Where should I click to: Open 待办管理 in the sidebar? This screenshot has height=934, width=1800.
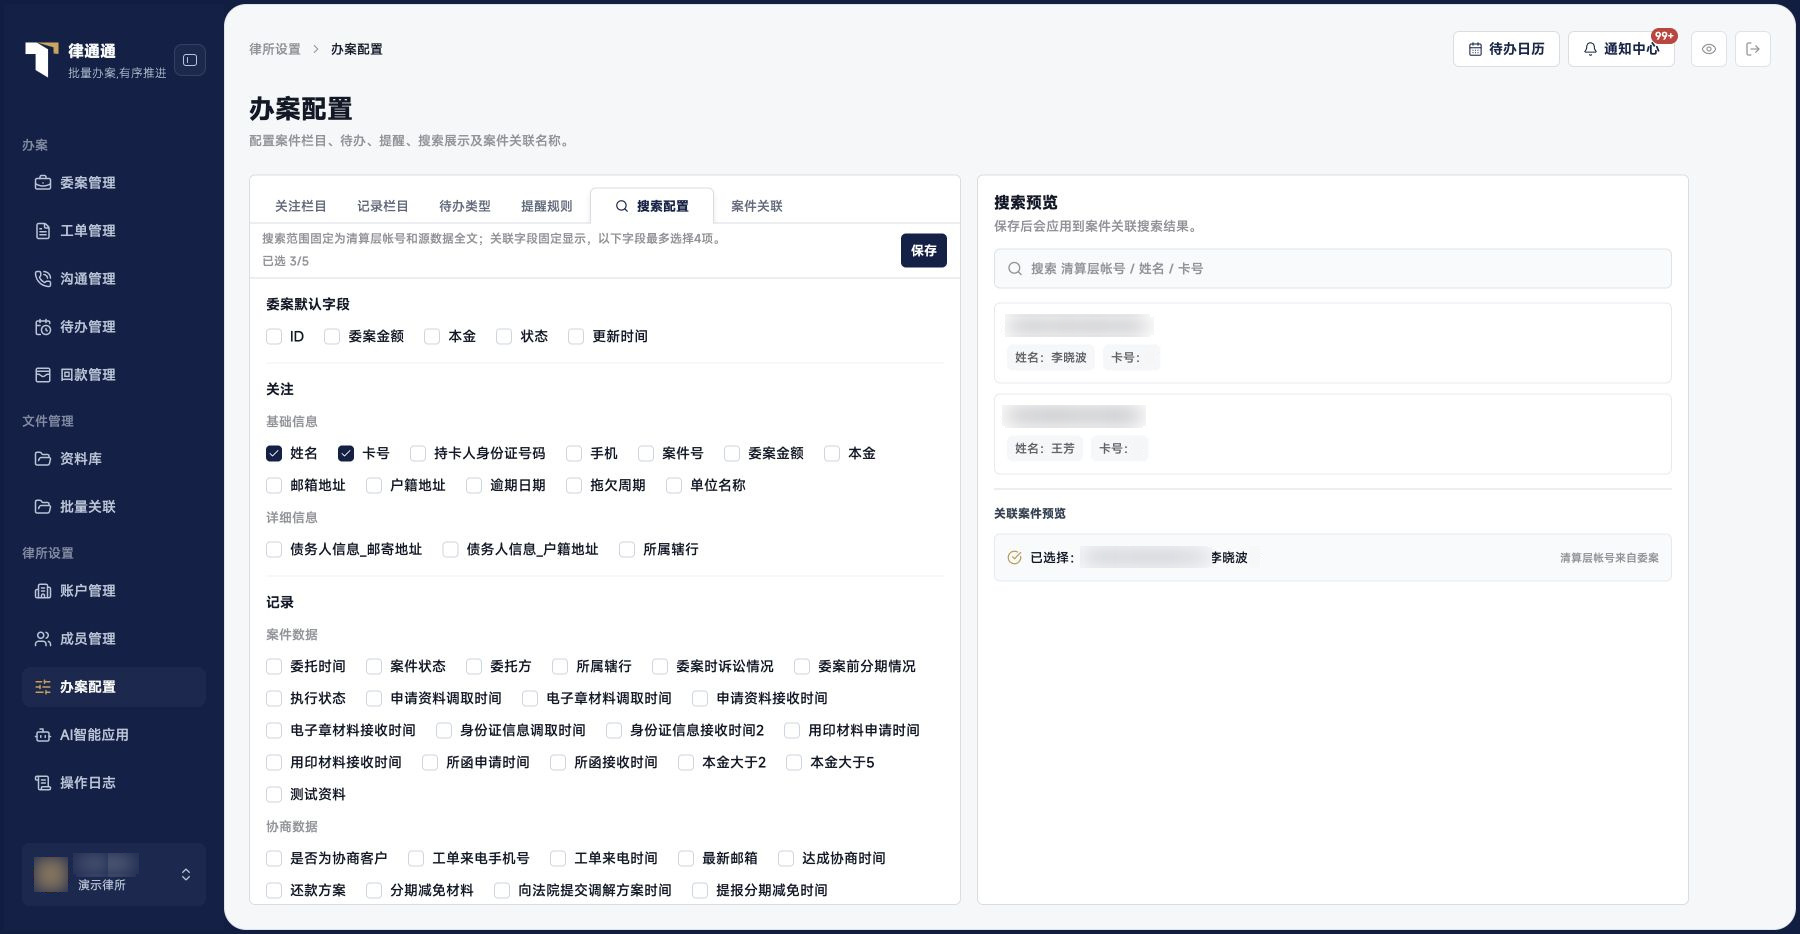113,327
